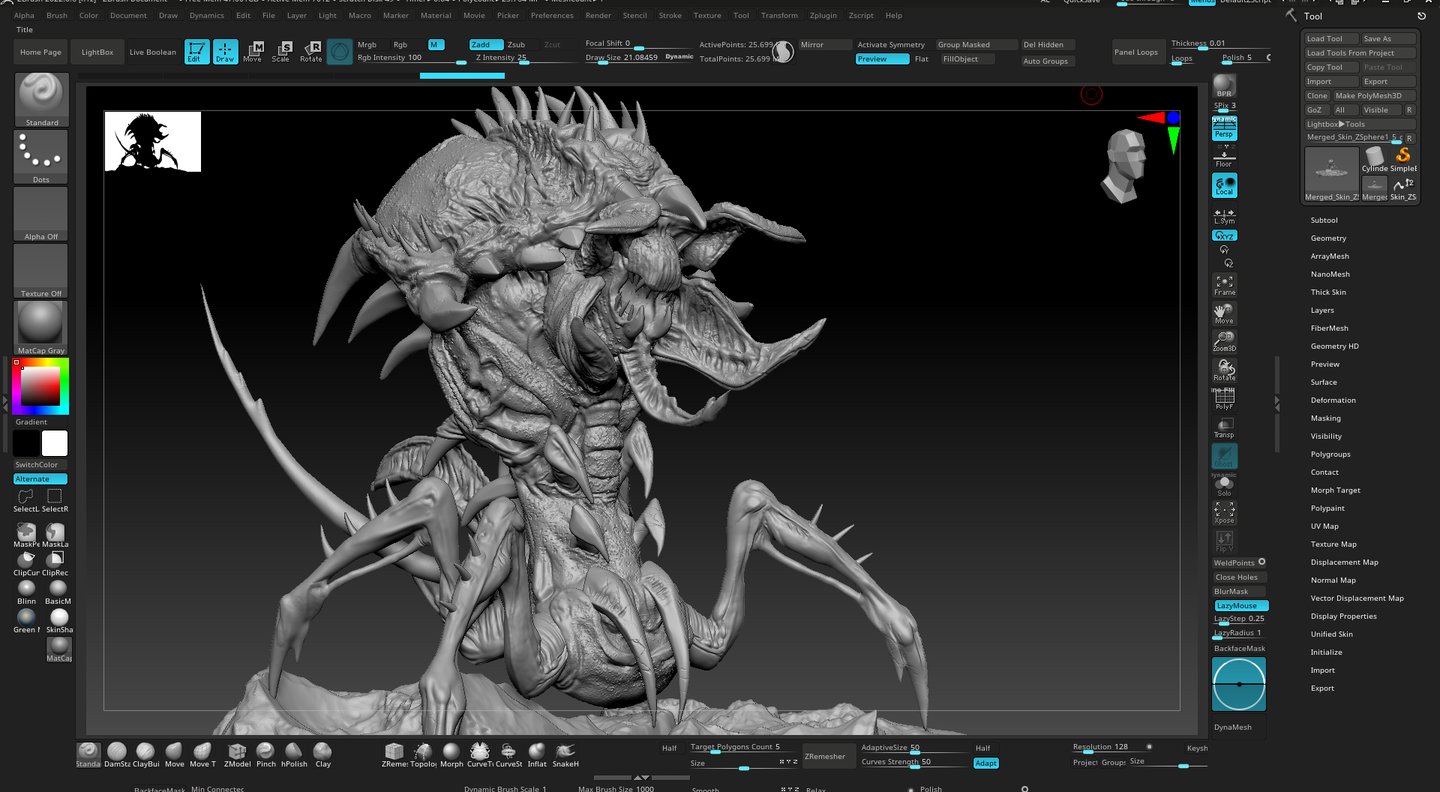
Task: Click Make PolyMesh3D button
Action: pos(1374,96)
